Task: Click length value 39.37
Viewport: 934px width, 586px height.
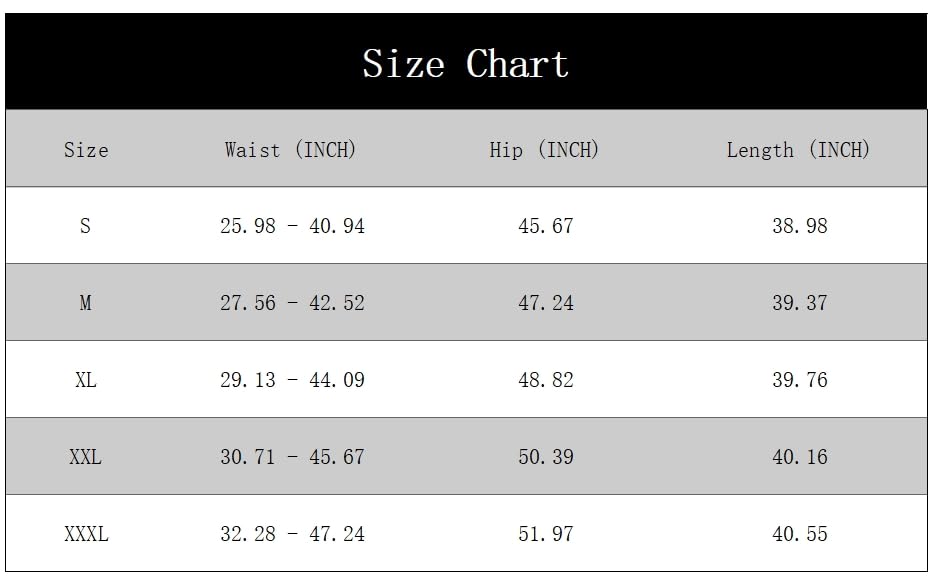Action: [x=800, y=303]
